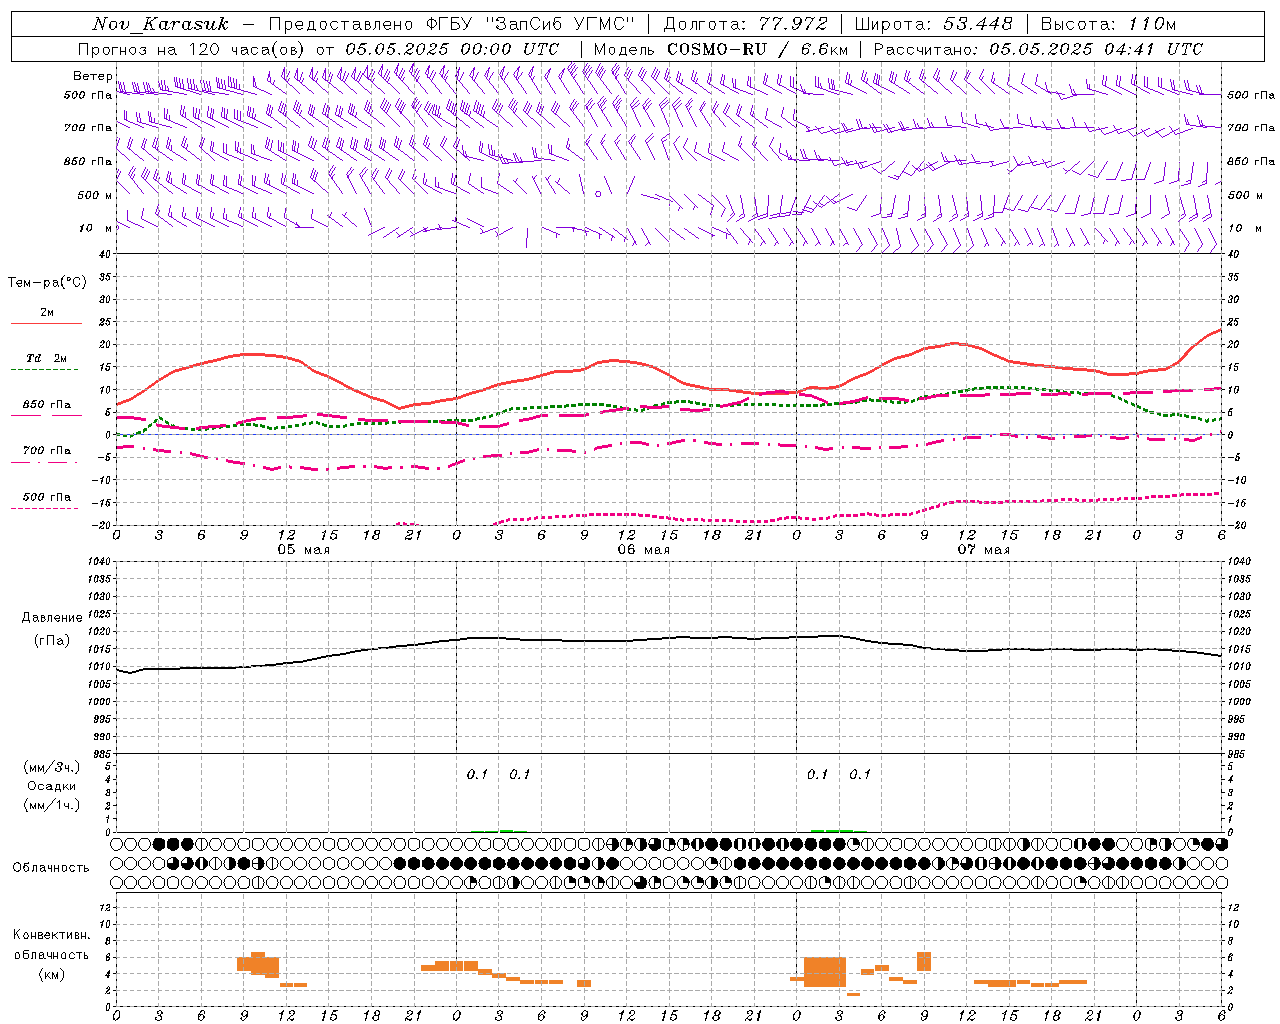The height and width of the screenshot is (1024, 1280).
Task: Click '10 м' wind level label on left
Action: 95,228
